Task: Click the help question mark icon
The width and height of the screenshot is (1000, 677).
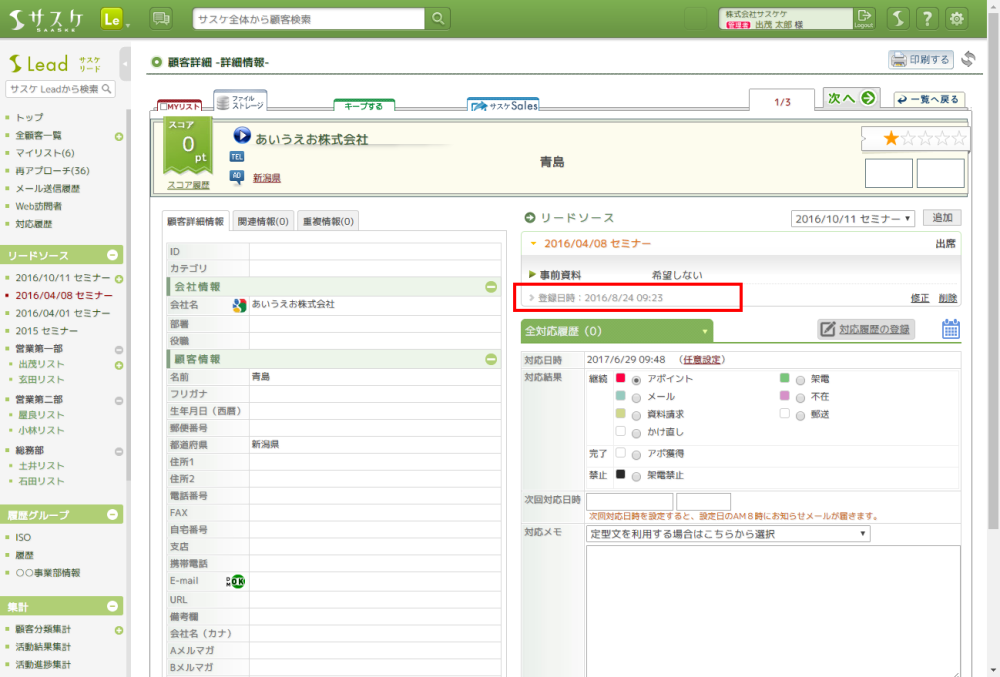Action: pos(928,18)
